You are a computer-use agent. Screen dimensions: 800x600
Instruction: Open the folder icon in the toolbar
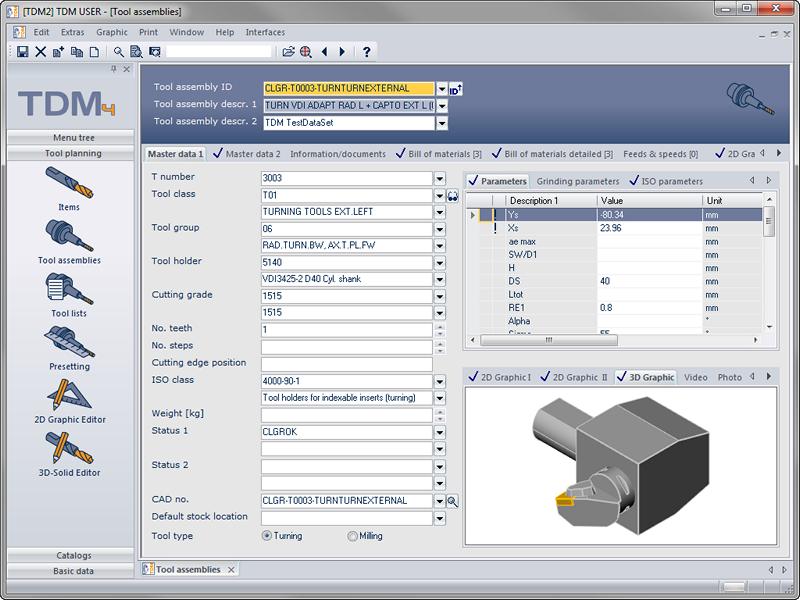[x=288, y=52]
